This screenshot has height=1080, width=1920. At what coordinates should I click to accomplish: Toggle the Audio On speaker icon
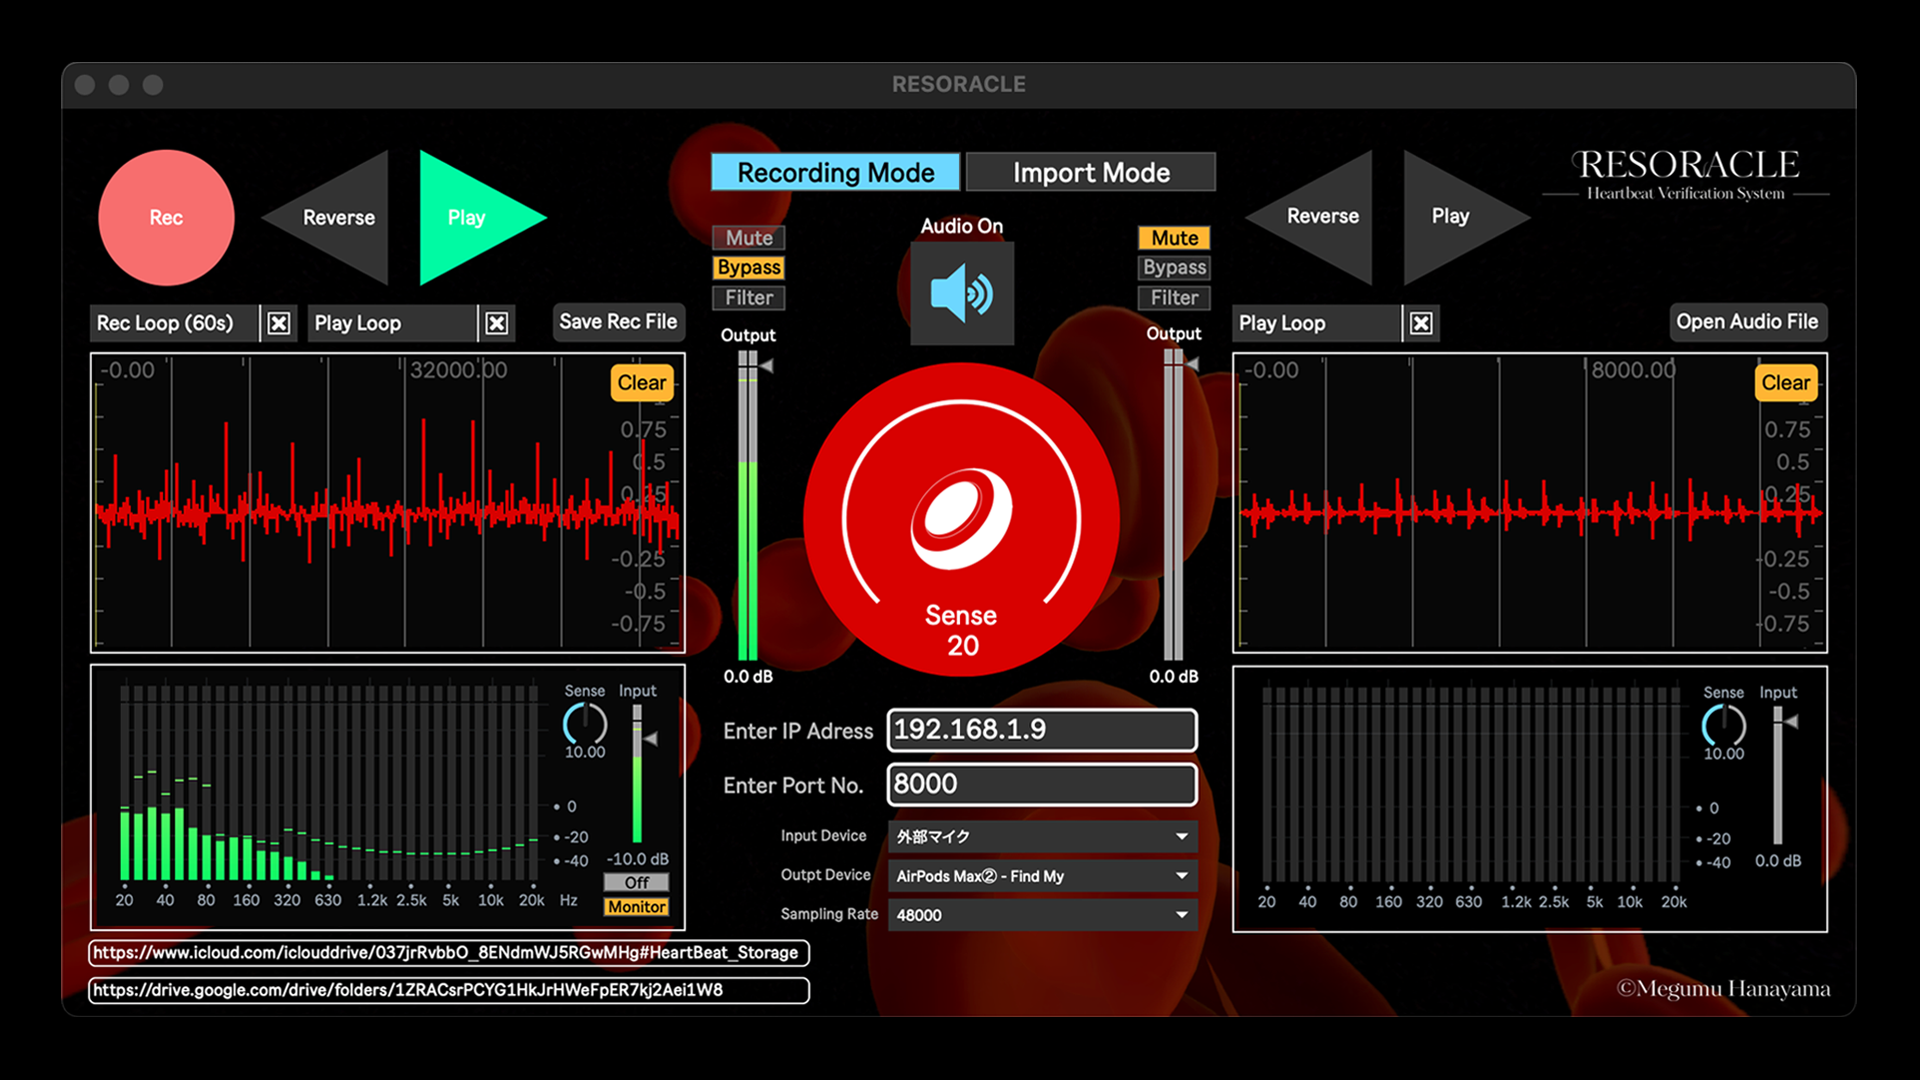pyautogui.click(x=961, y=294)
